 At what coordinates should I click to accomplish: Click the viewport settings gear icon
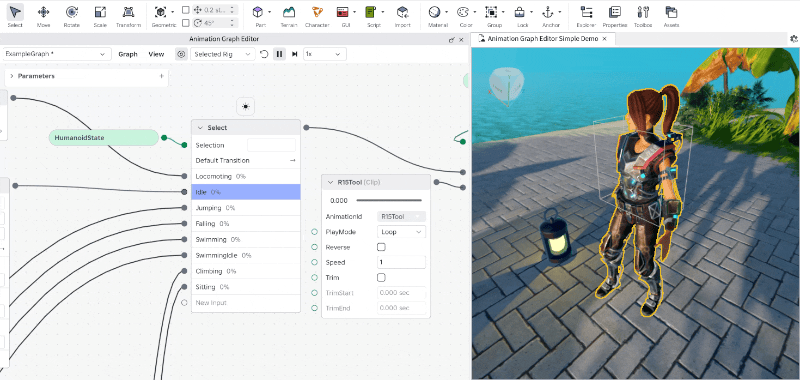pyautogui.click(x=793, y=39)
